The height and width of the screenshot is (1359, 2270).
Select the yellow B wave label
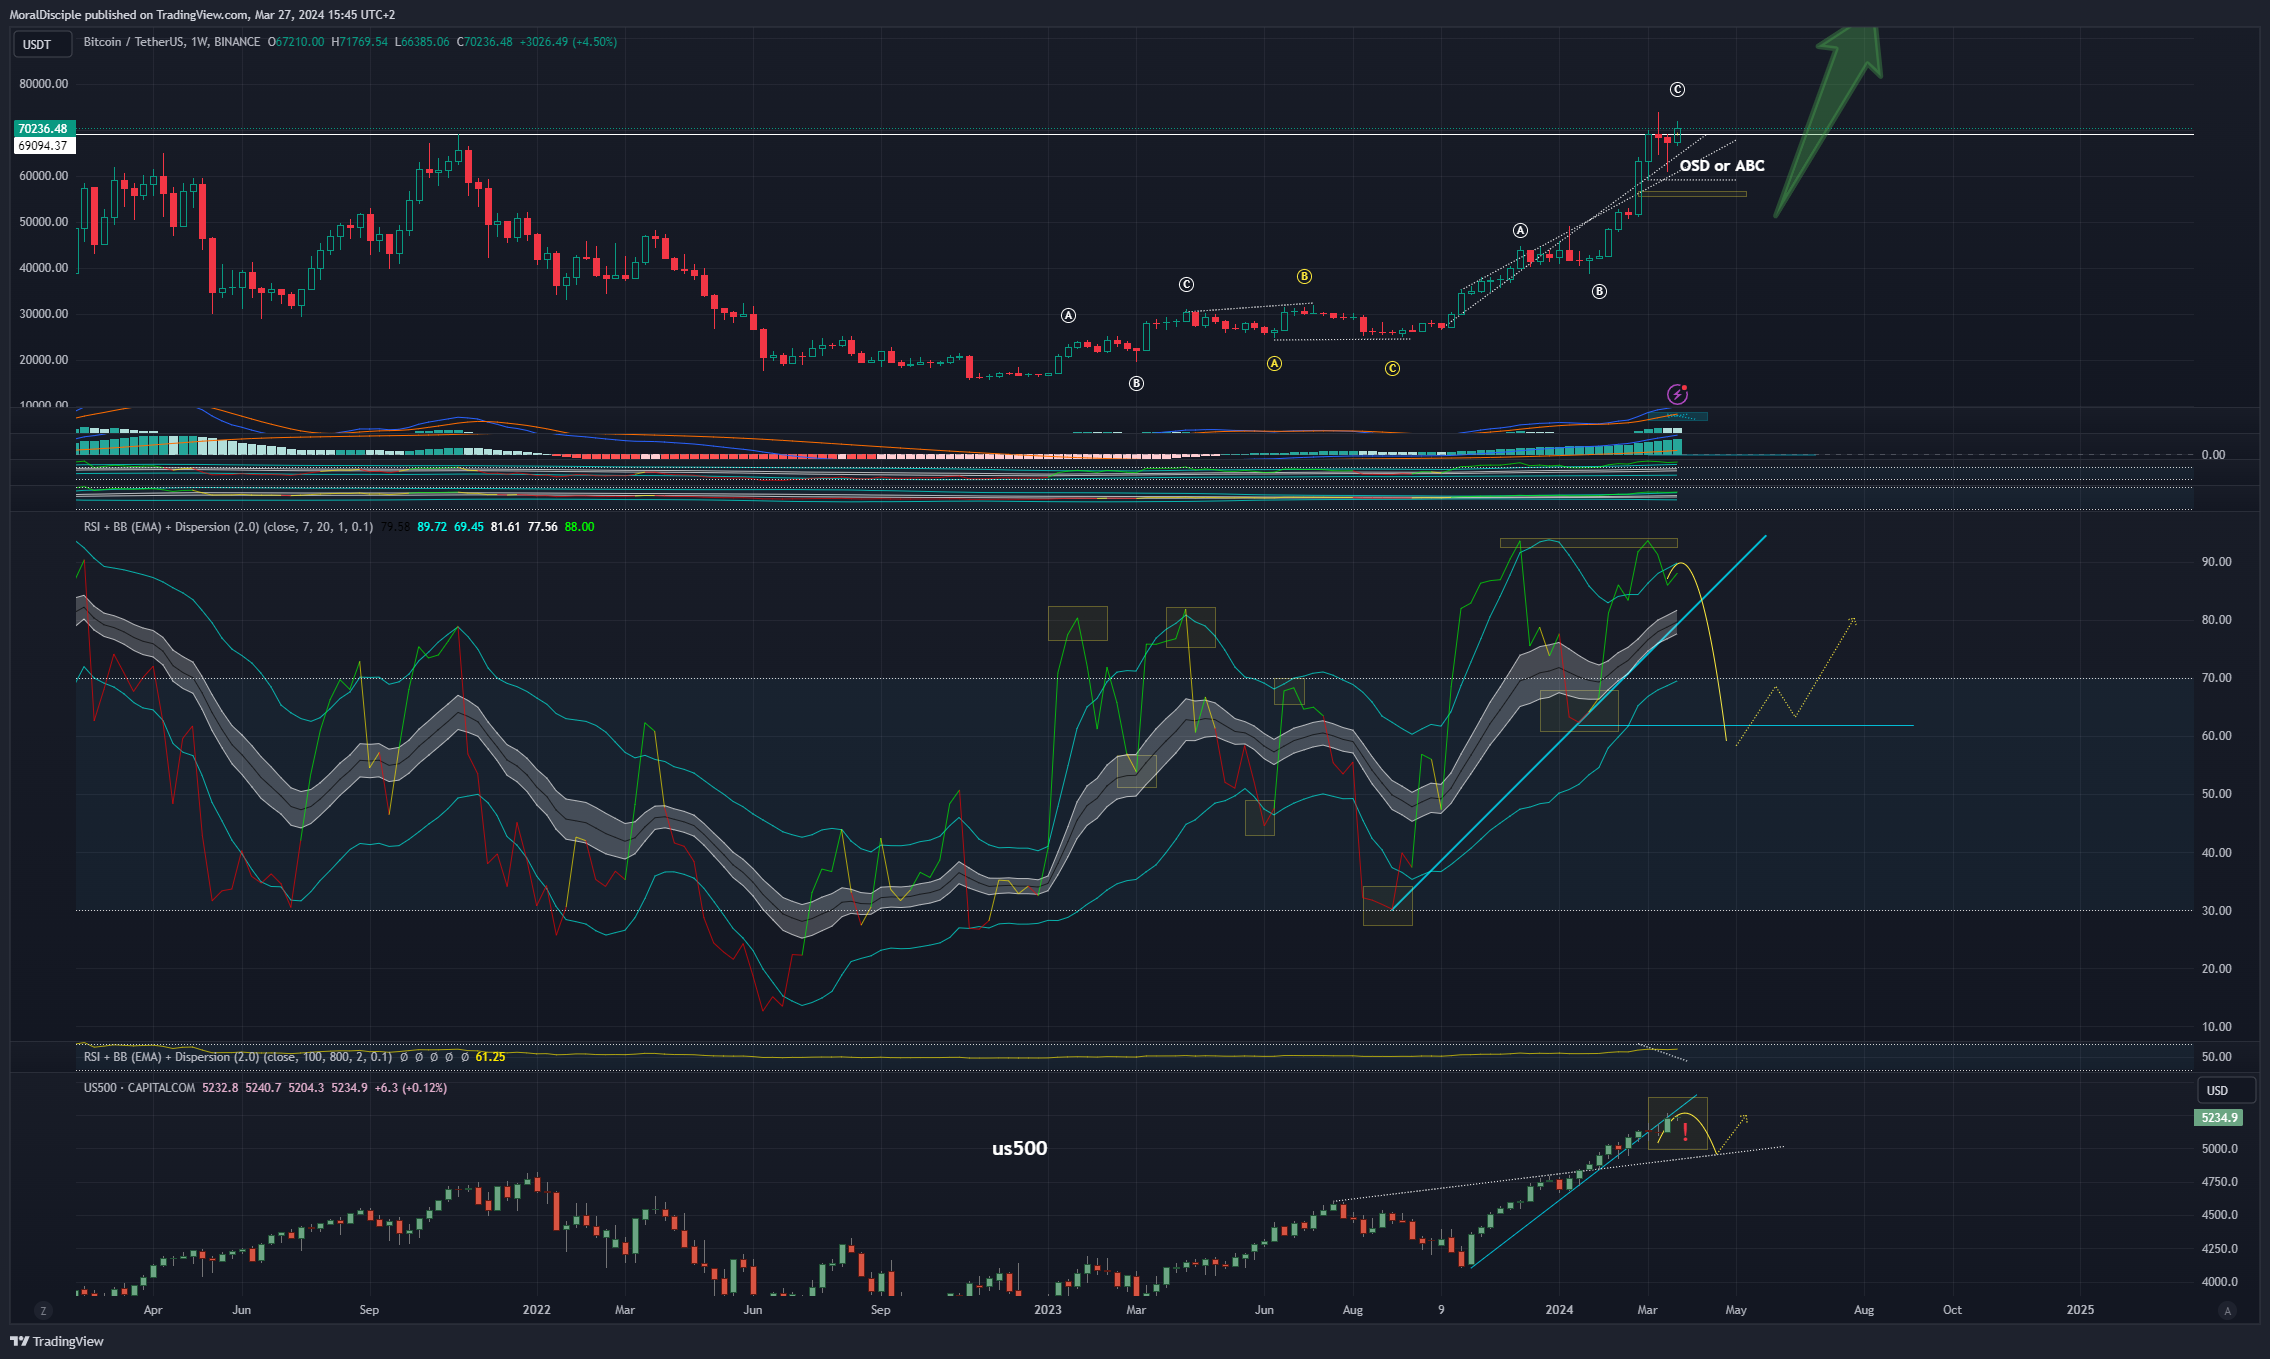[x=1304, y=277]
